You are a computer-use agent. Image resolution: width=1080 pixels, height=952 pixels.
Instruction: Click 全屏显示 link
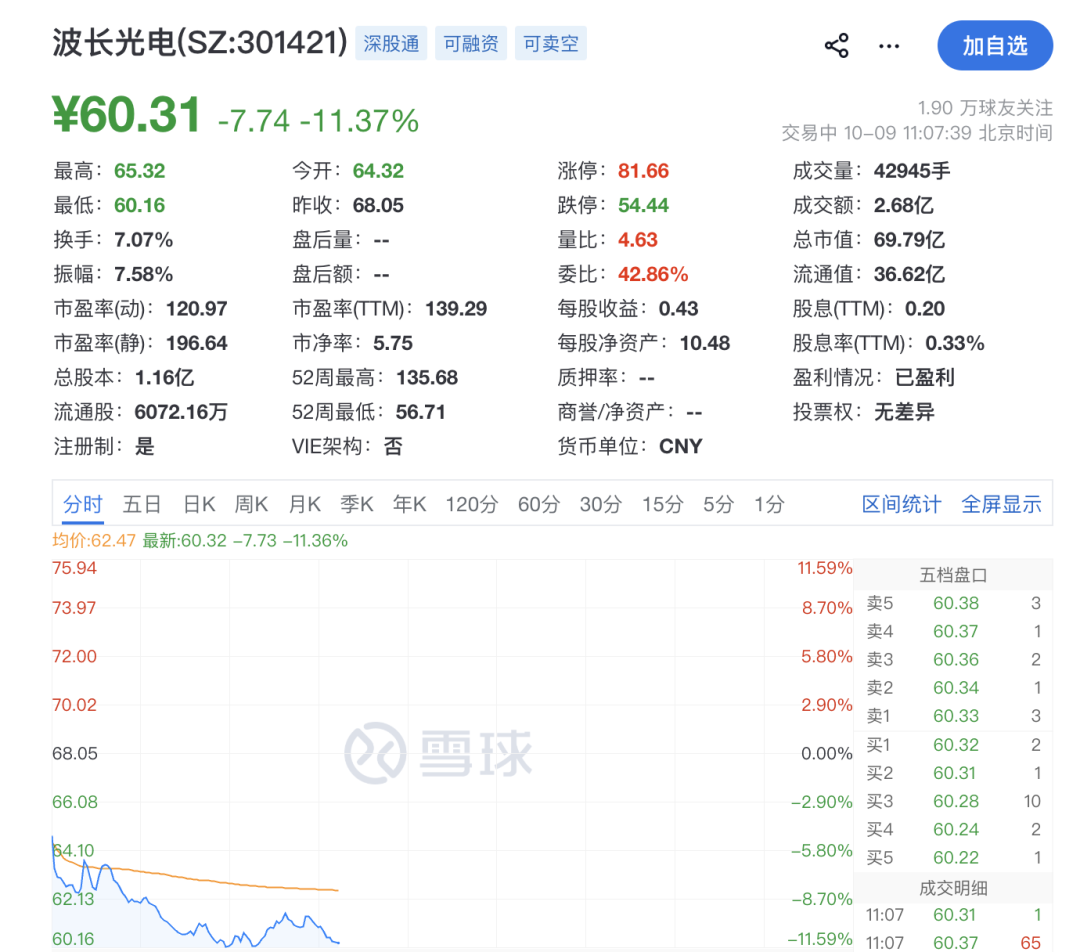pyautogui.click(x=1001, y=504)
